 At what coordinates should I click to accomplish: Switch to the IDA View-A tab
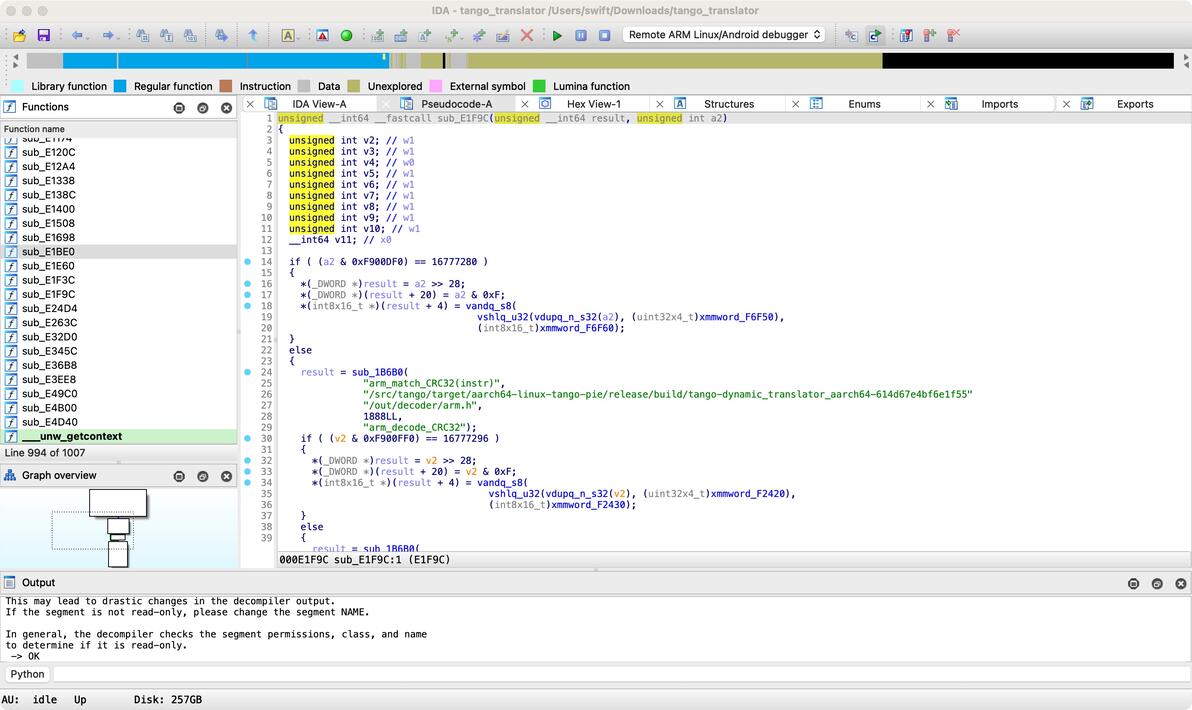[x=318, y=104]
